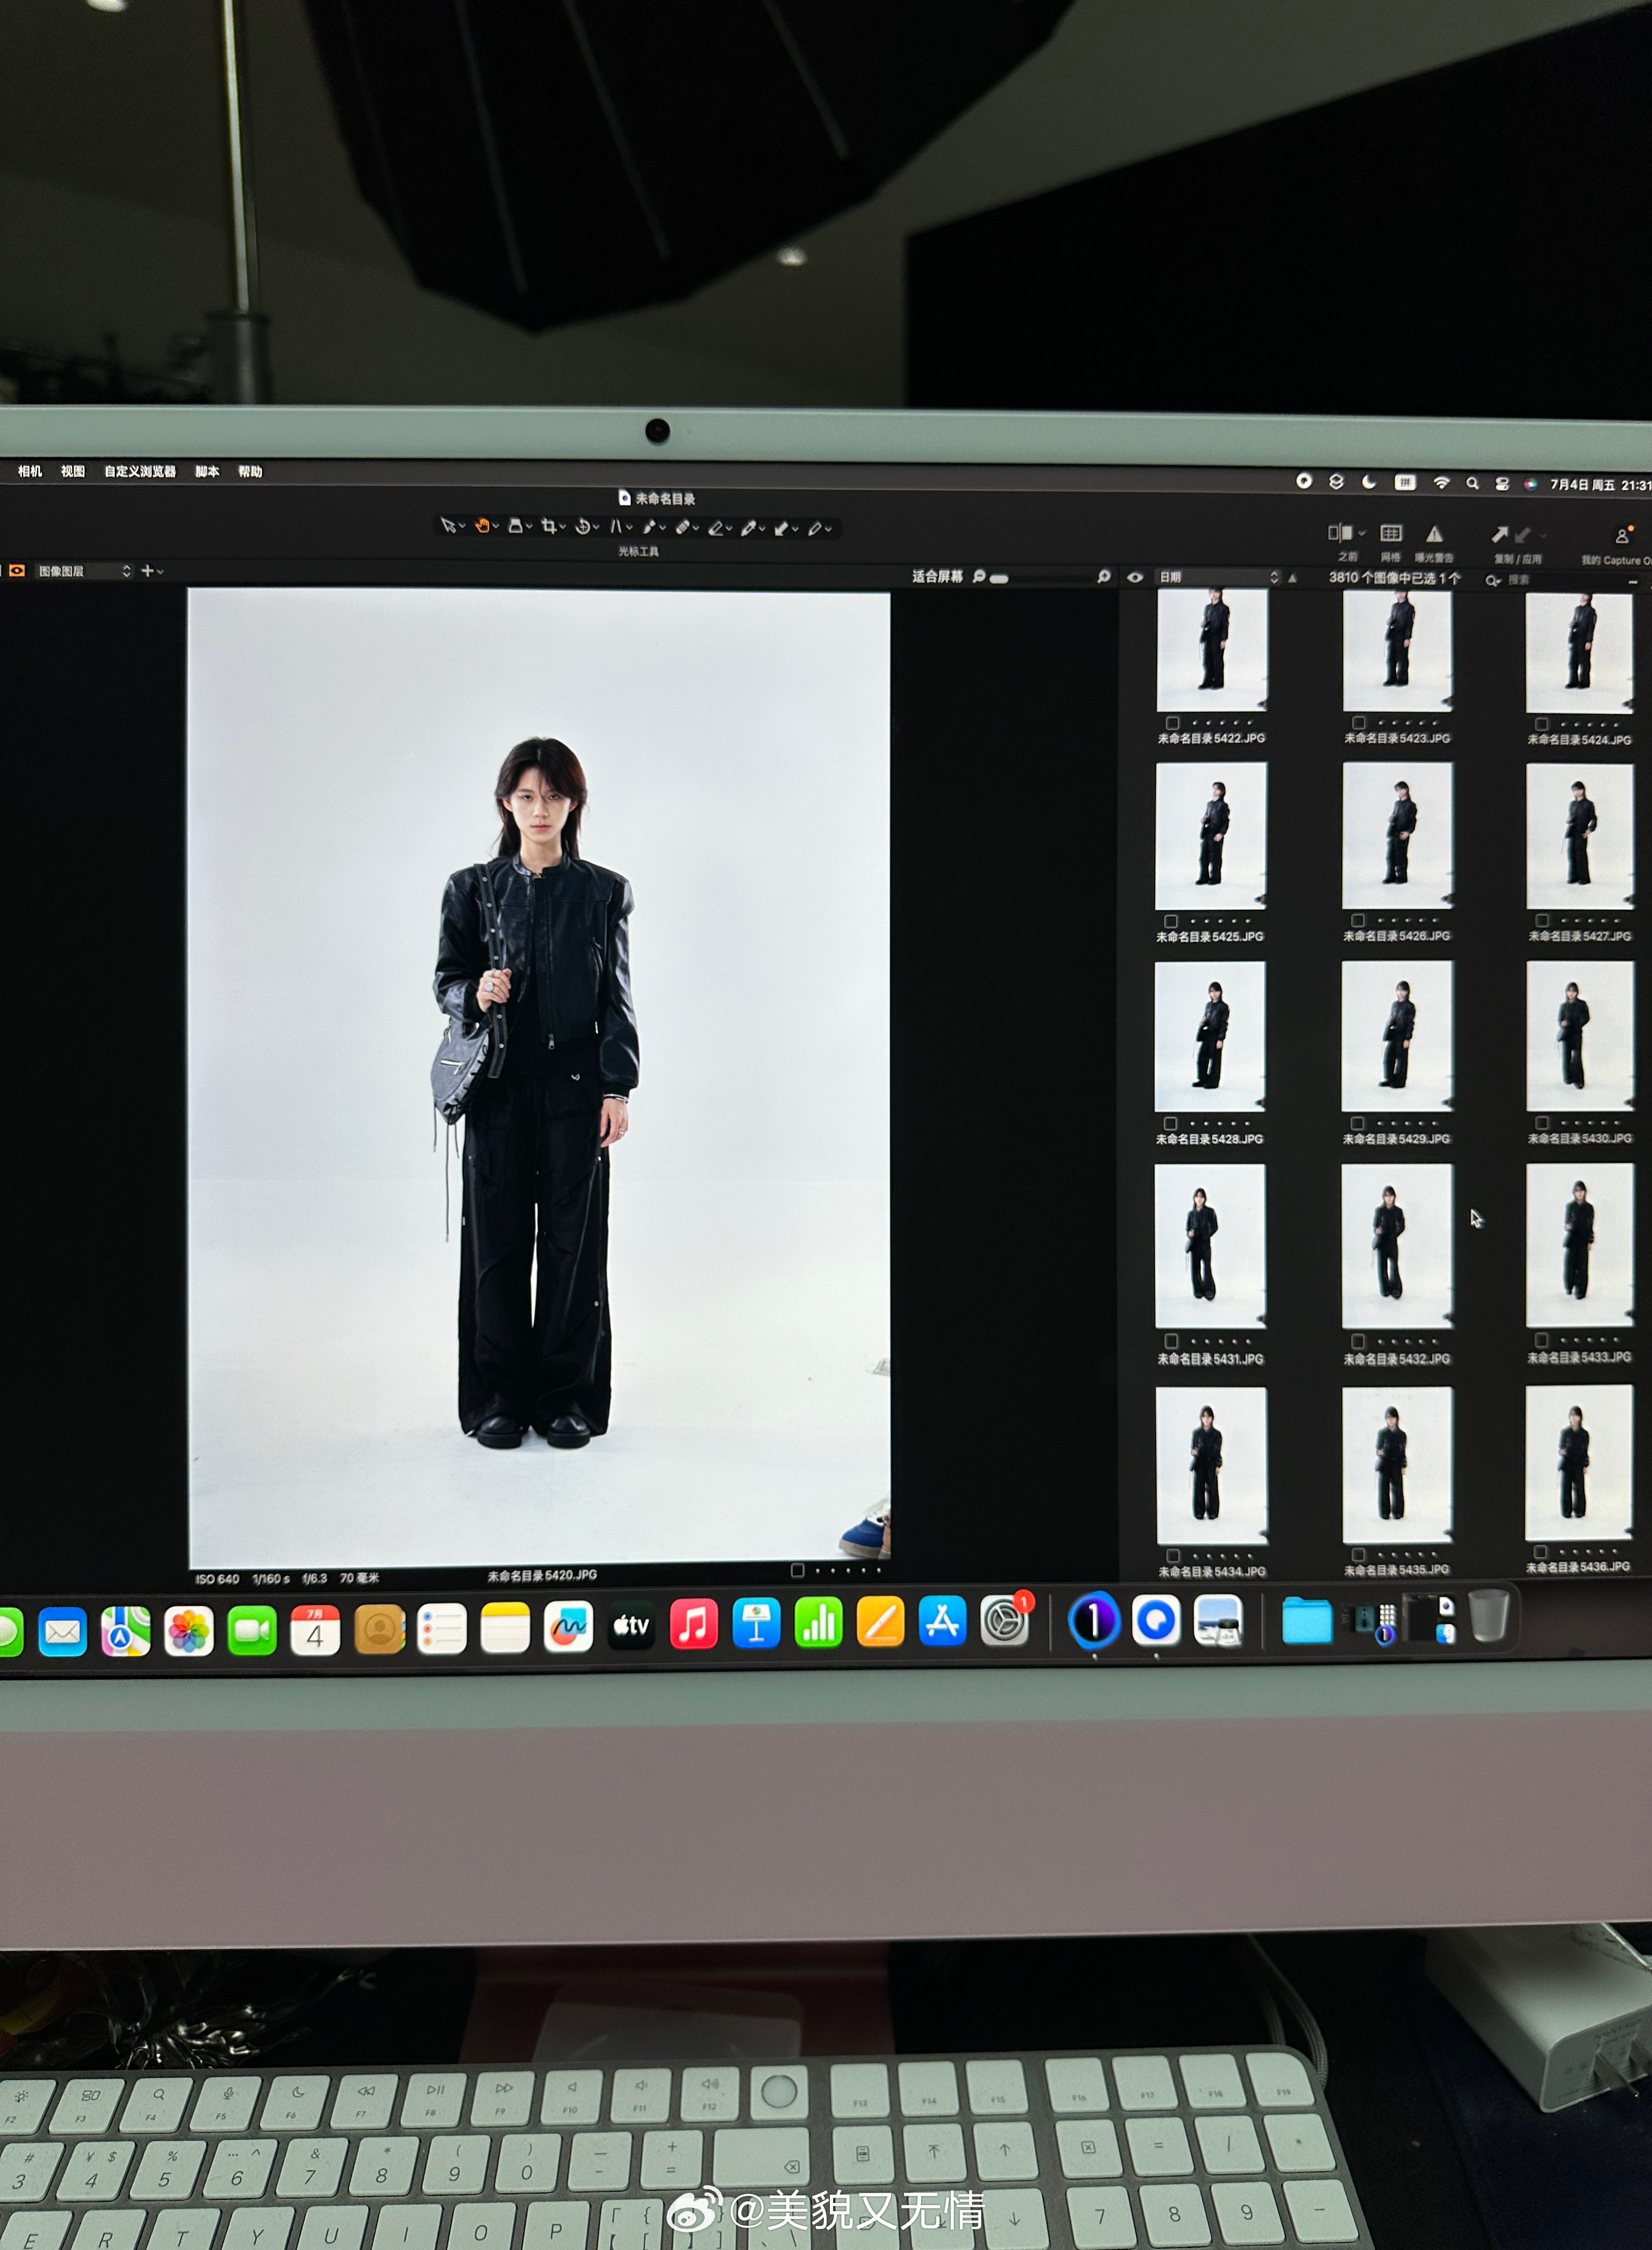
Task: Select thumbnail 未命名目录5425.JPG
Action: coord(1211,835)
